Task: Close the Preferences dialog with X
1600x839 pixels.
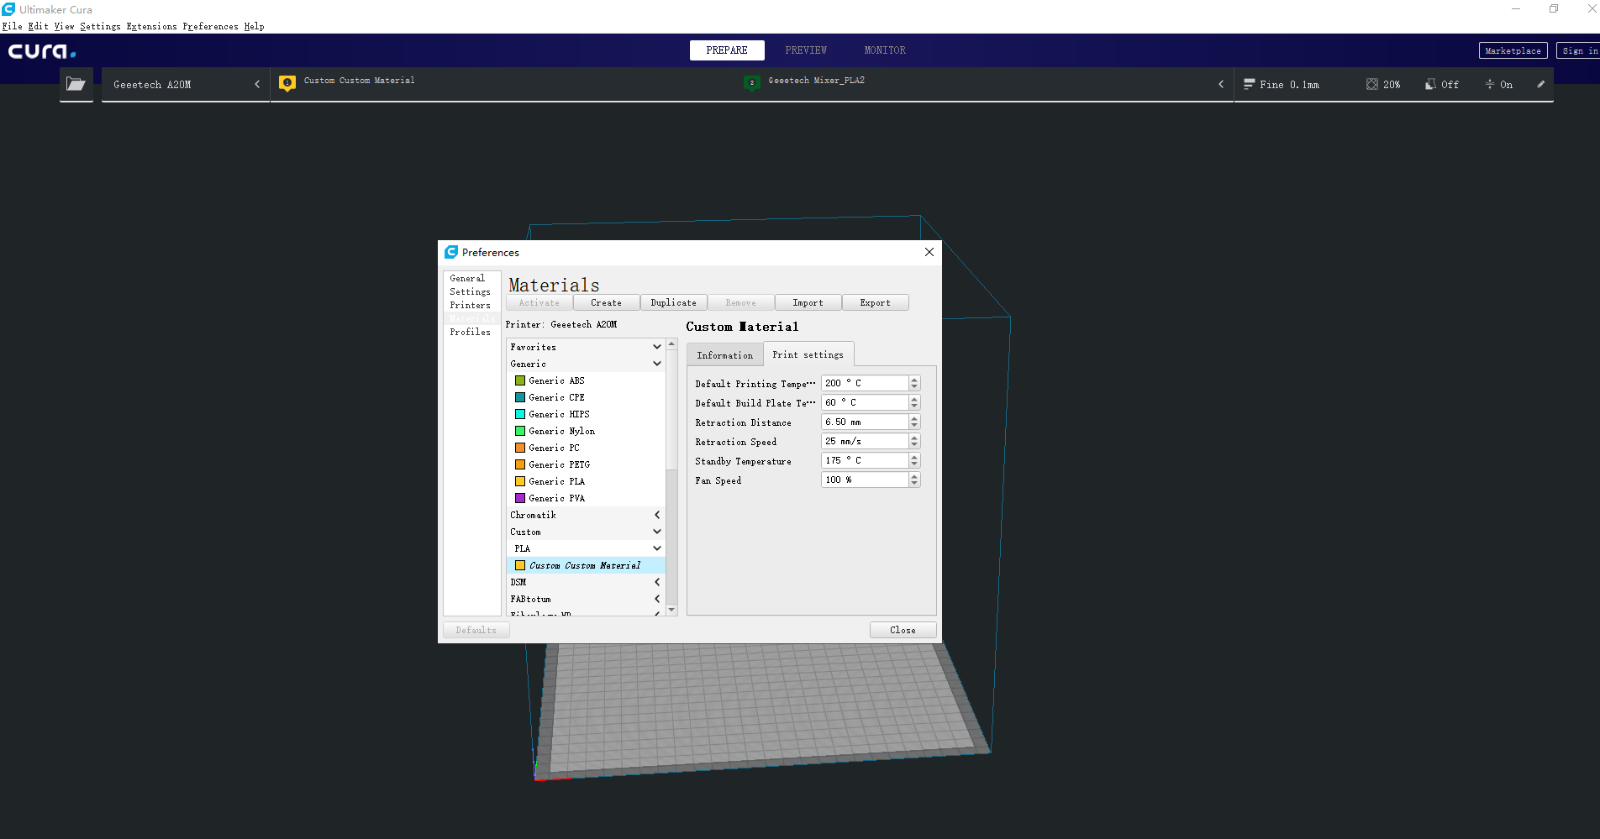Action: click(x=929, y=252)
